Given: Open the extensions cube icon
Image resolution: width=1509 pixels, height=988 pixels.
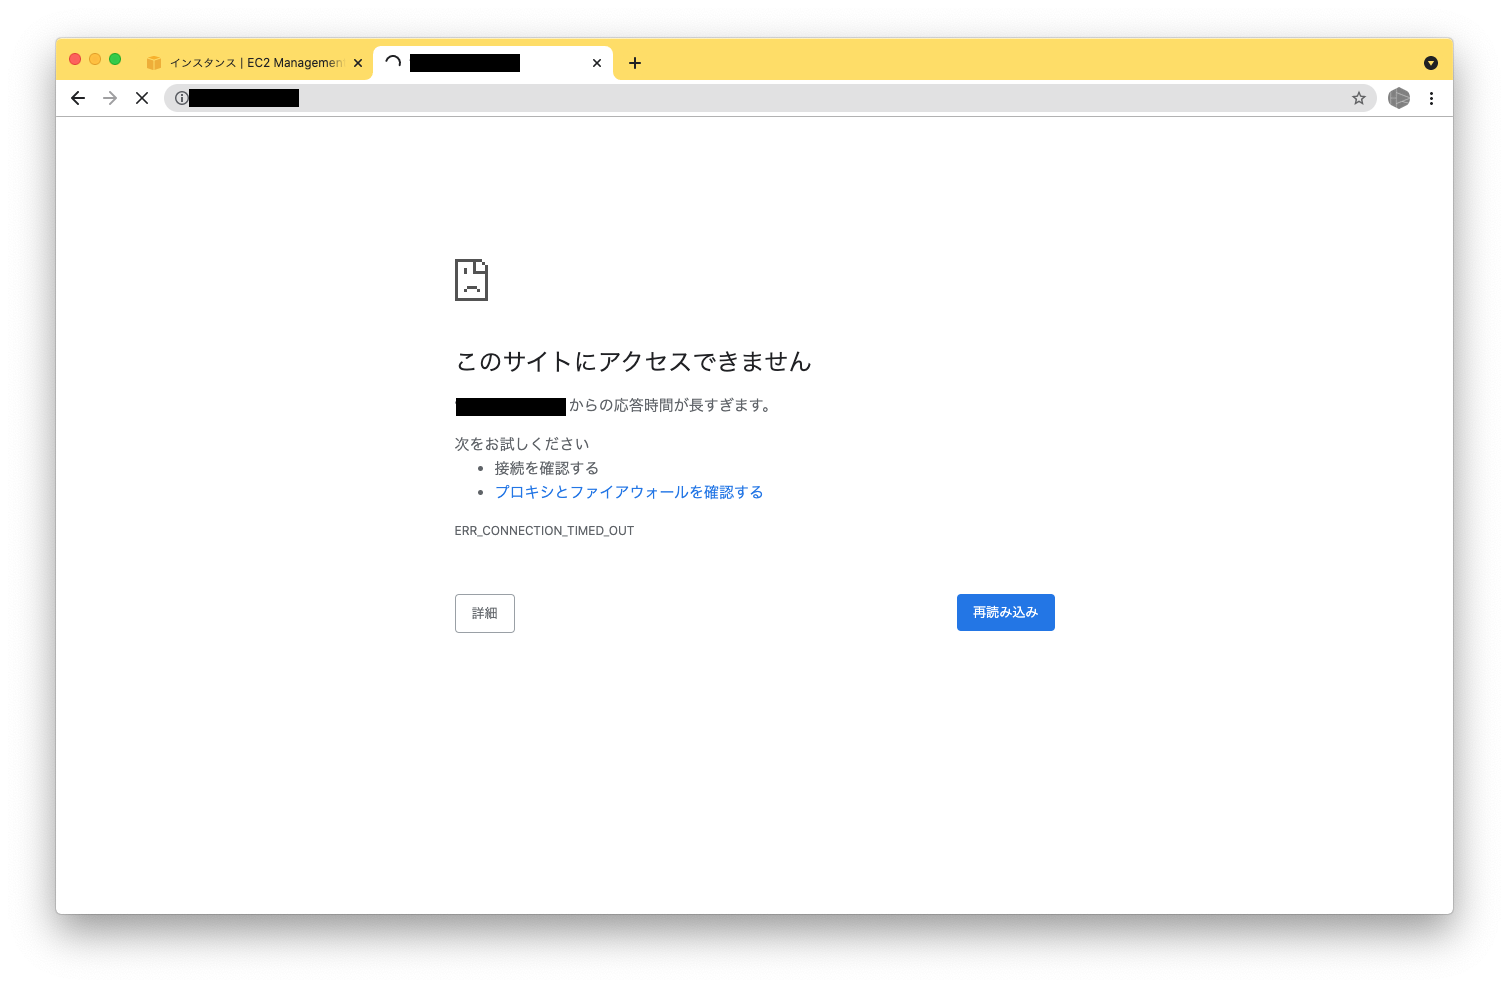Looking at the screenshot, I should 1398,98.
